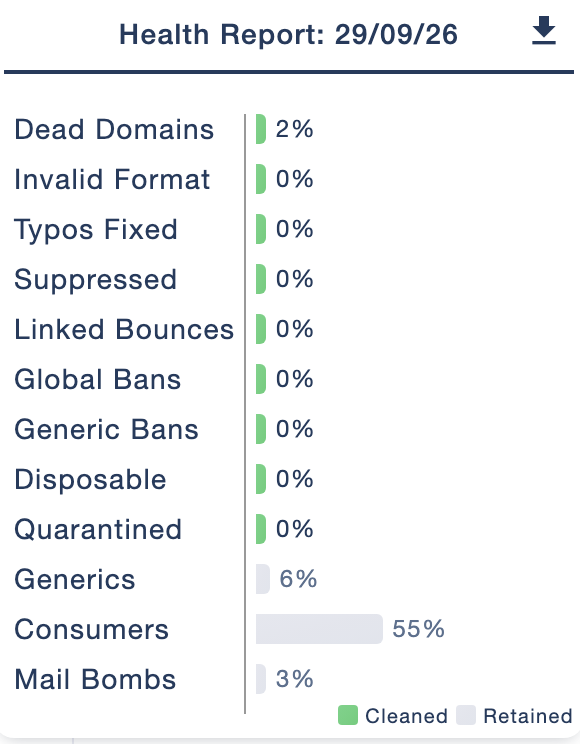Select the Quarantined label

coord(98,530)
